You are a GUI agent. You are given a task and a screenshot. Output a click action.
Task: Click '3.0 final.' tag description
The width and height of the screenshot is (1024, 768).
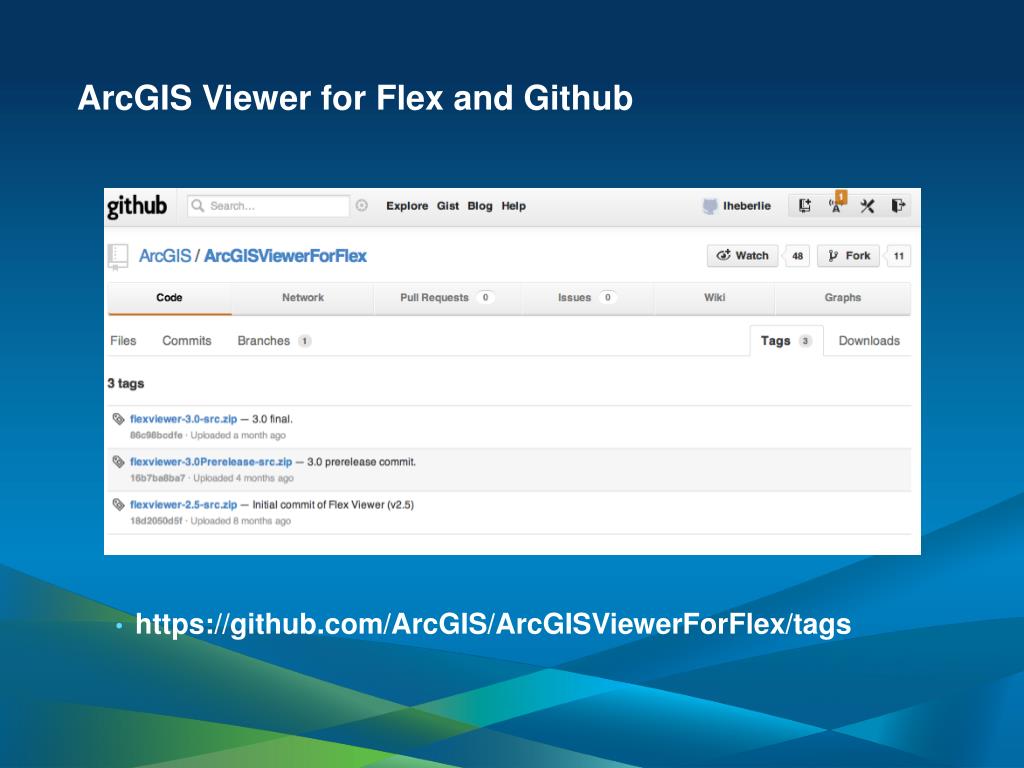[272, 419]
